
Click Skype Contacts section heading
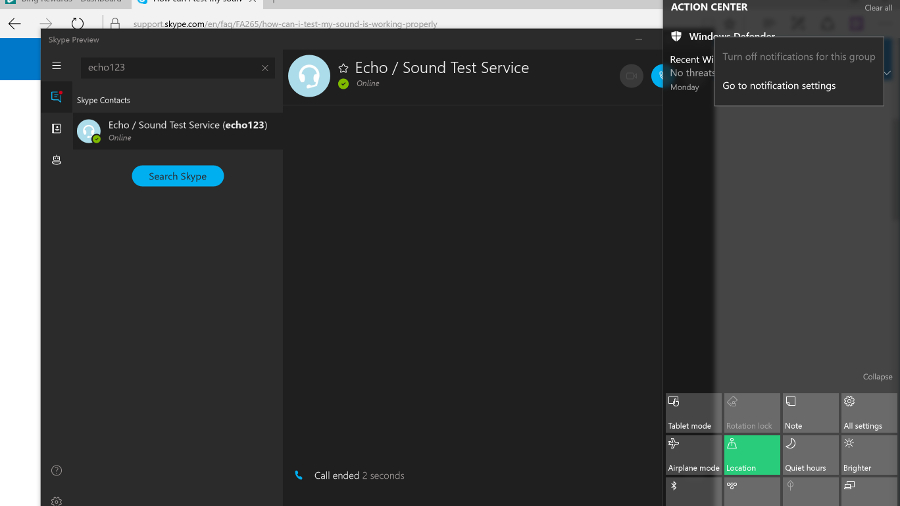click(x=103, y=100)
